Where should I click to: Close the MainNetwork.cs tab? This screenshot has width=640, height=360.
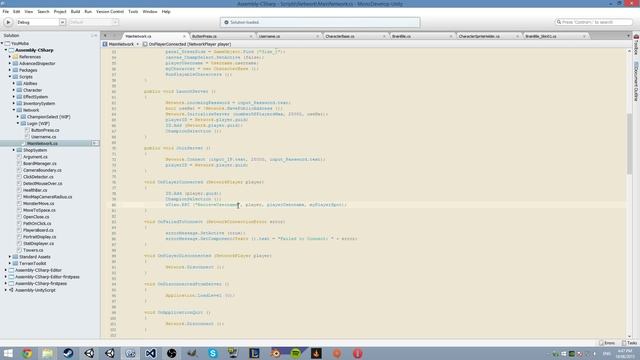(x=184, y=36)
